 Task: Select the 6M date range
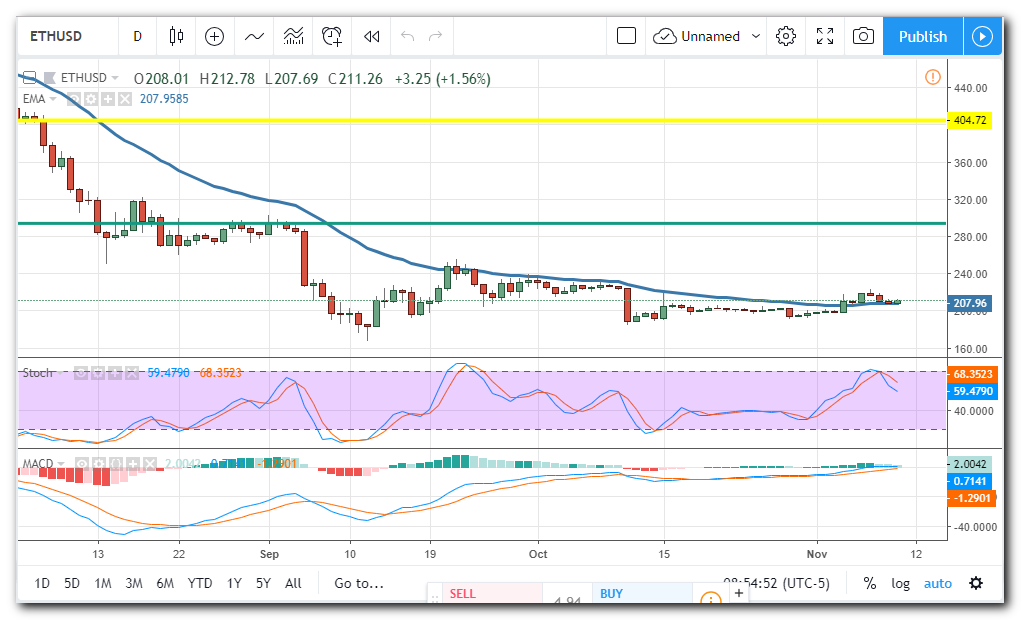coord(165,583)
